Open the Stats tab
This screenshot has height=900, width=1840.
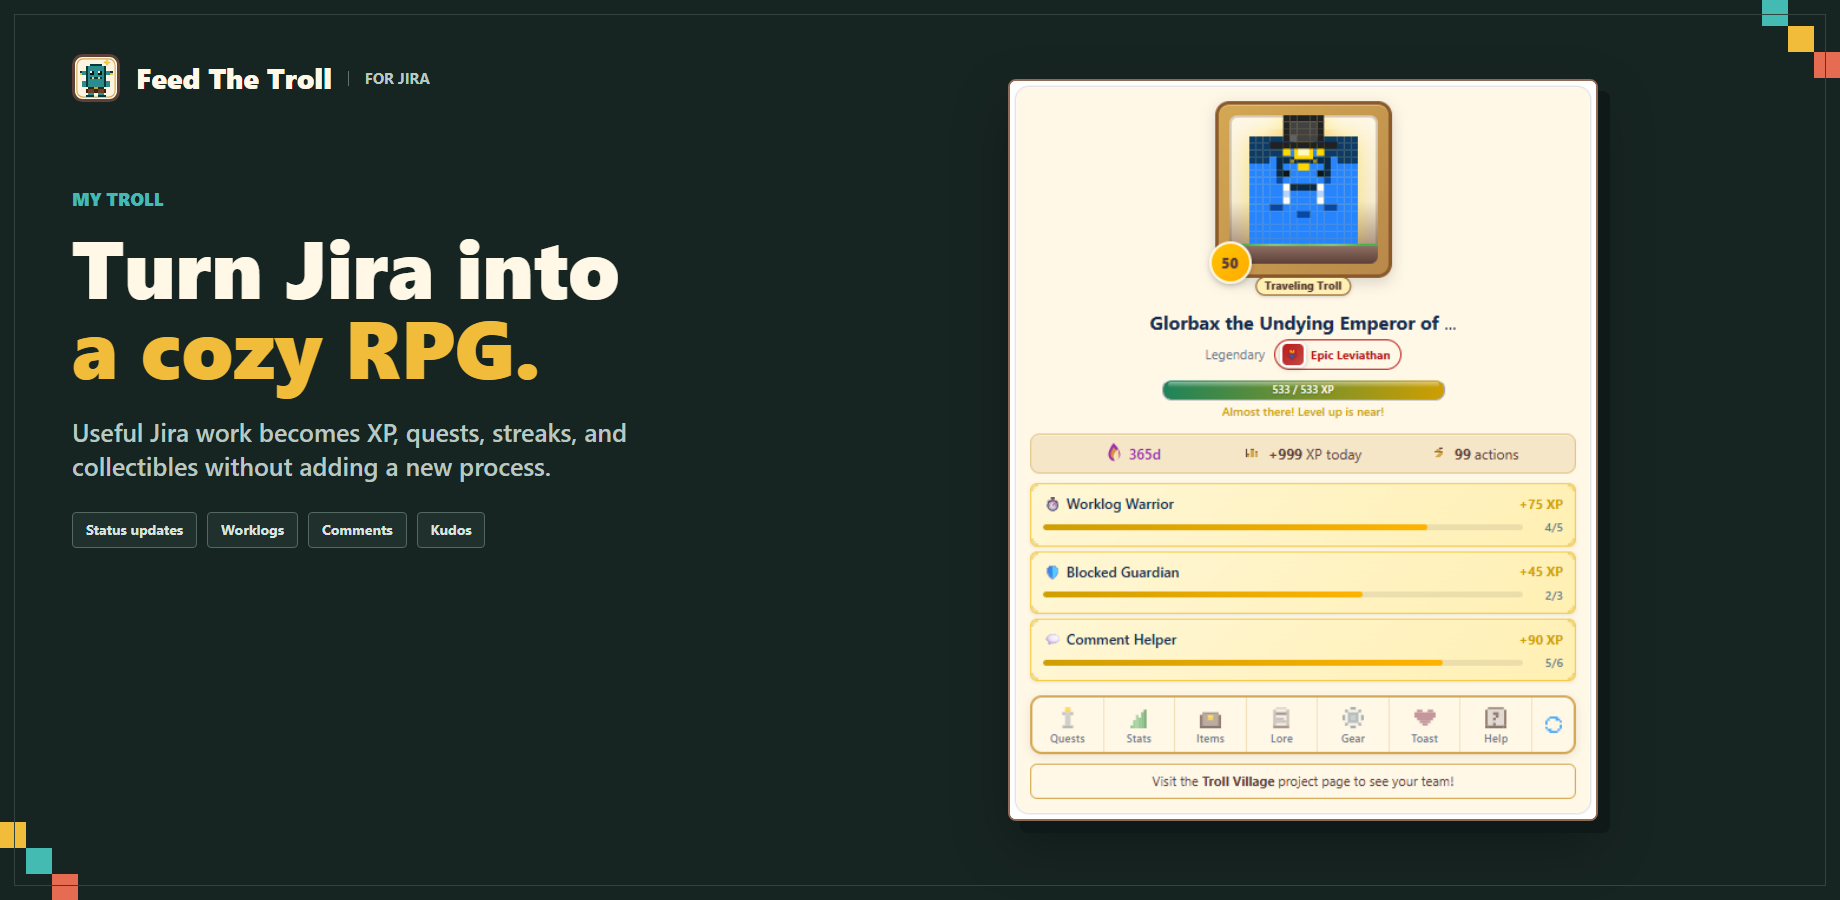click(1139, 725)
